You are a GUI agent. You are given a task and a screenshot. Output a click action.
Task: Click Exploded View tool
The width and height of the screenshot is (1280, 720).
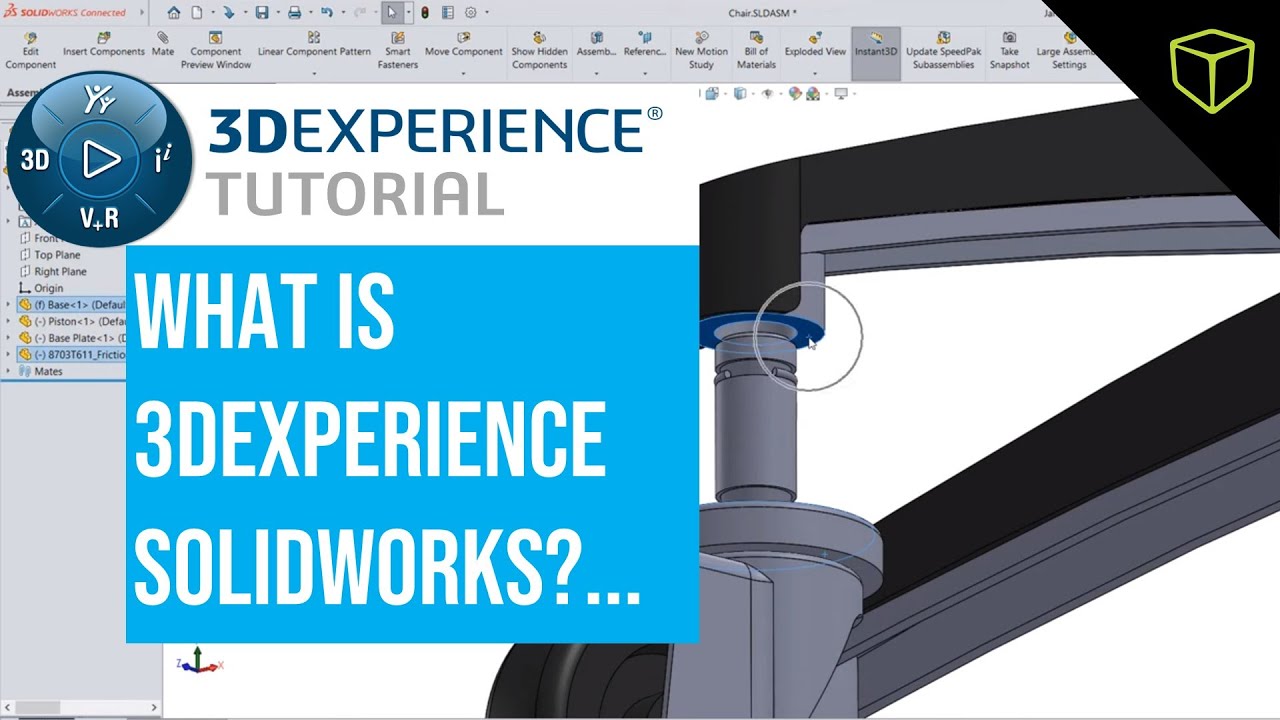815,45
